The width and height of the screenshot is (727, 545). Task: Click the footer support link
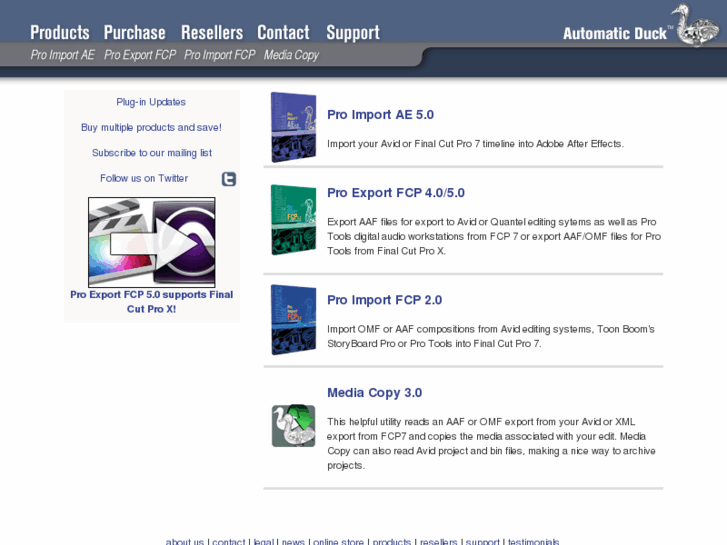483,541
